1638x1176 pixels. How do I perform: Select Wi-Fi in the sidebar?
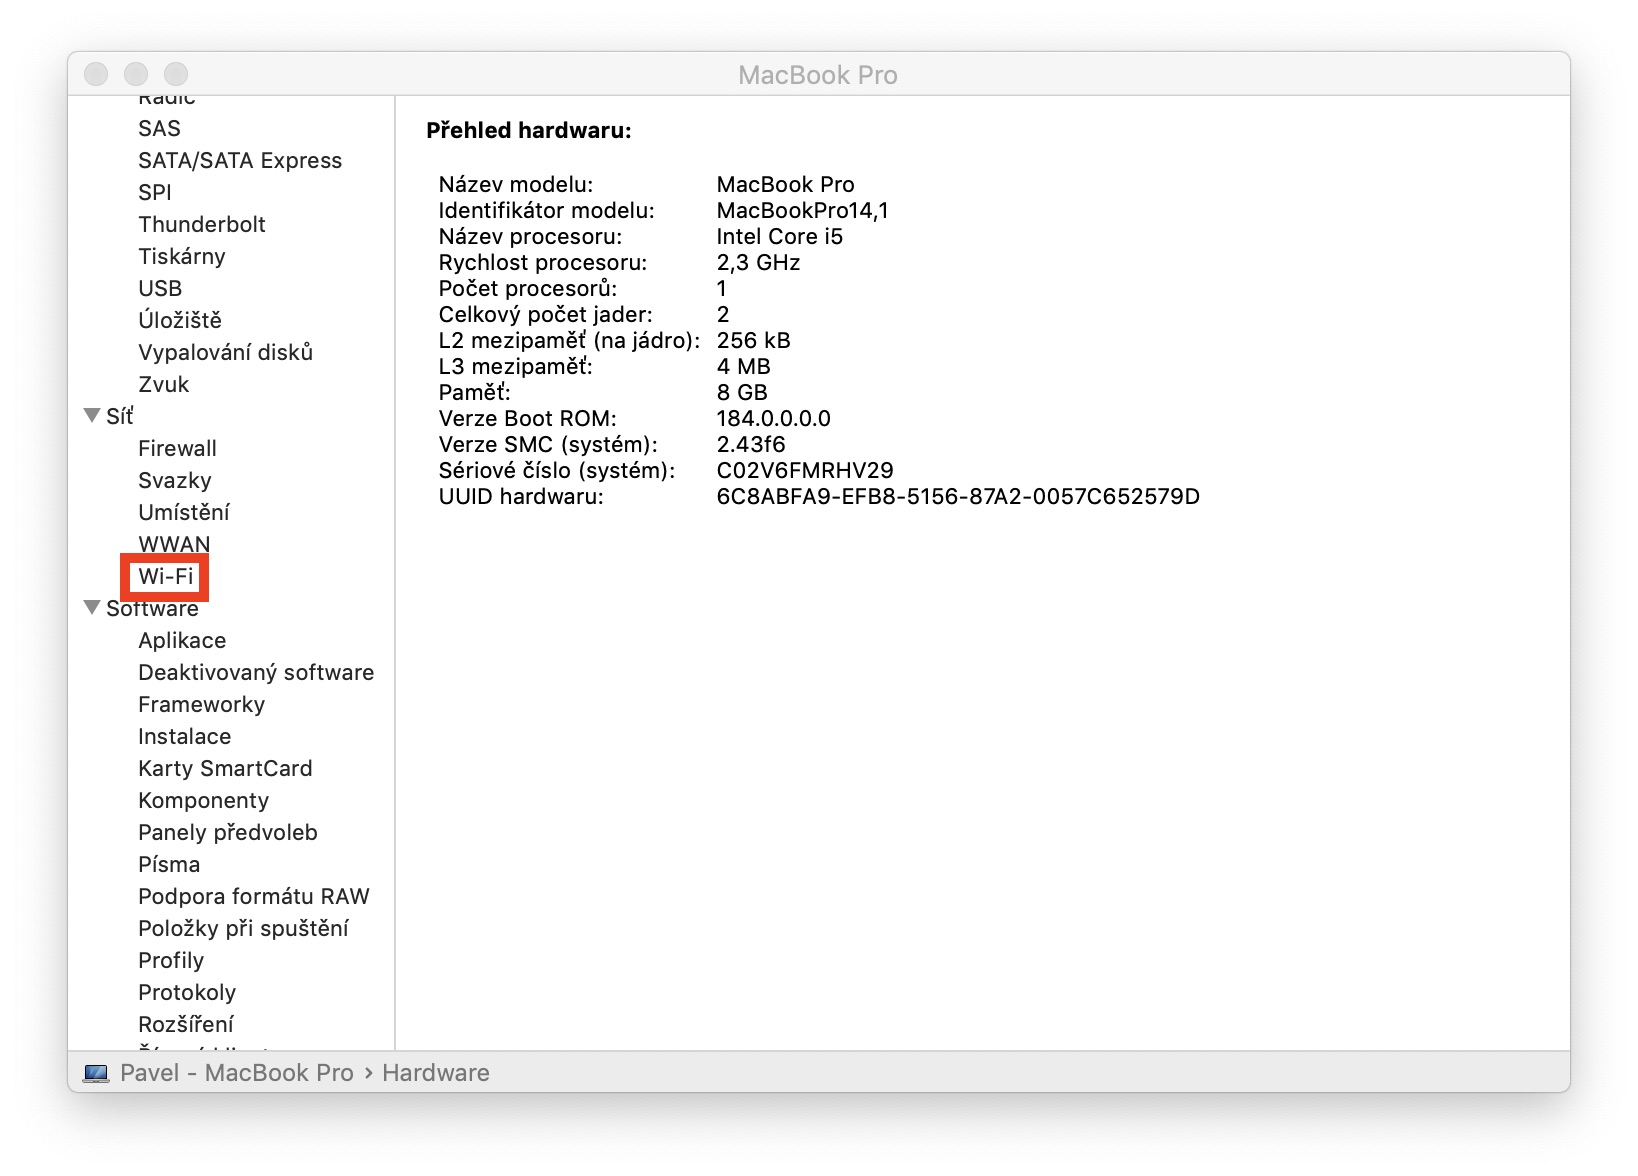(x=166, y=576)
